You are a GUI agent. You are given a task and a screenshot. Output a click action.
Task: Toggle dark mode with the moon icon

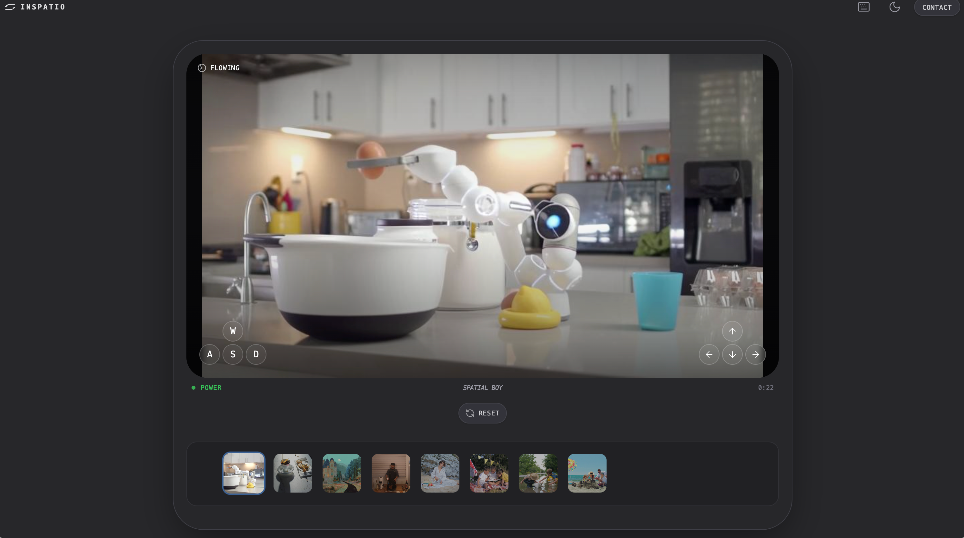pyautogui.click(x=894, y=7)
